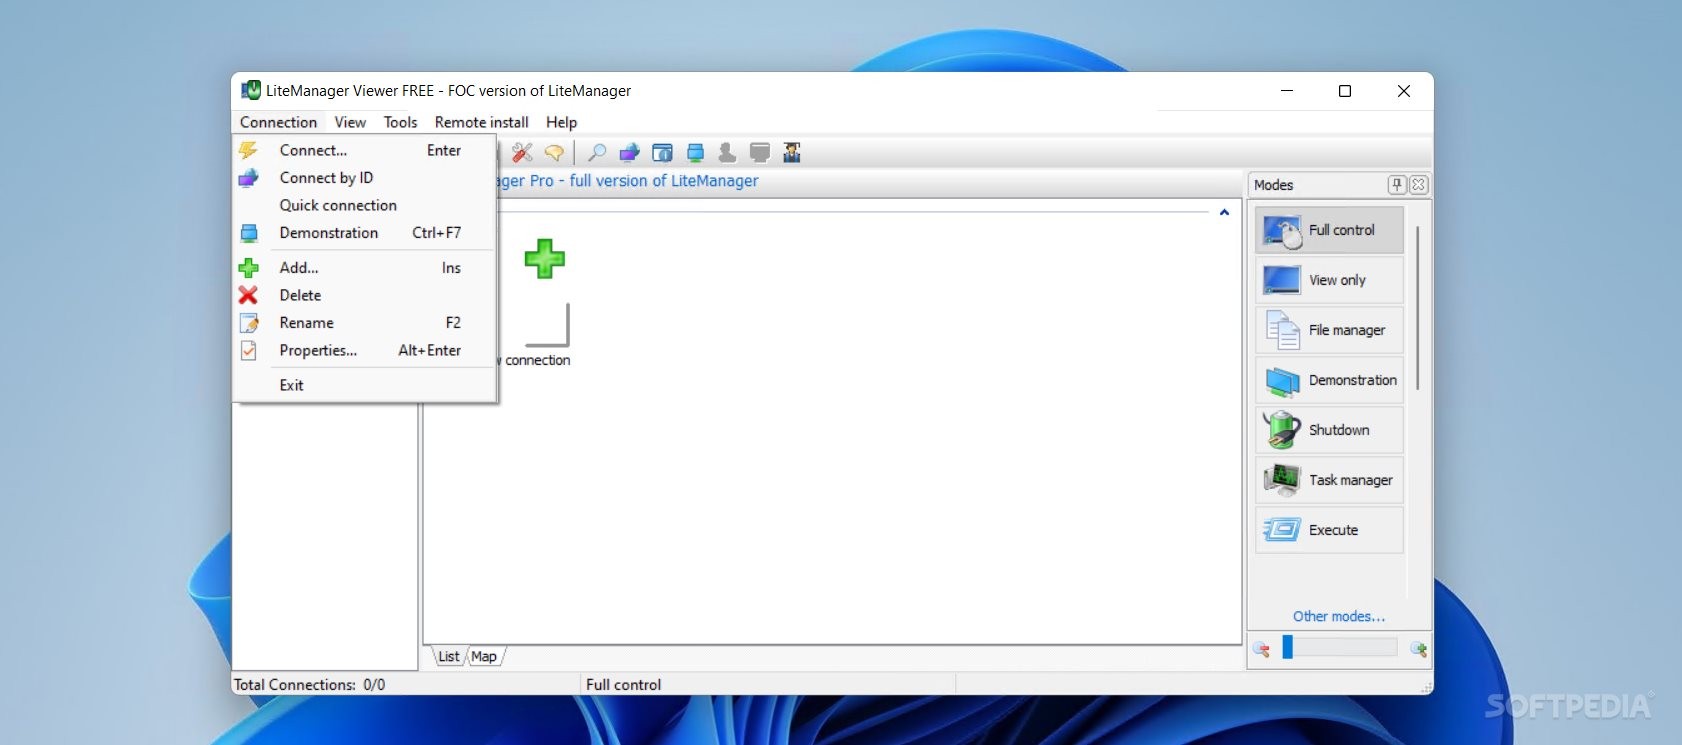The height and width of the screenshot is (745, 1682).
Task: Select Shutdown mode
Action: pyautogui.click(x=1330, y=430)
